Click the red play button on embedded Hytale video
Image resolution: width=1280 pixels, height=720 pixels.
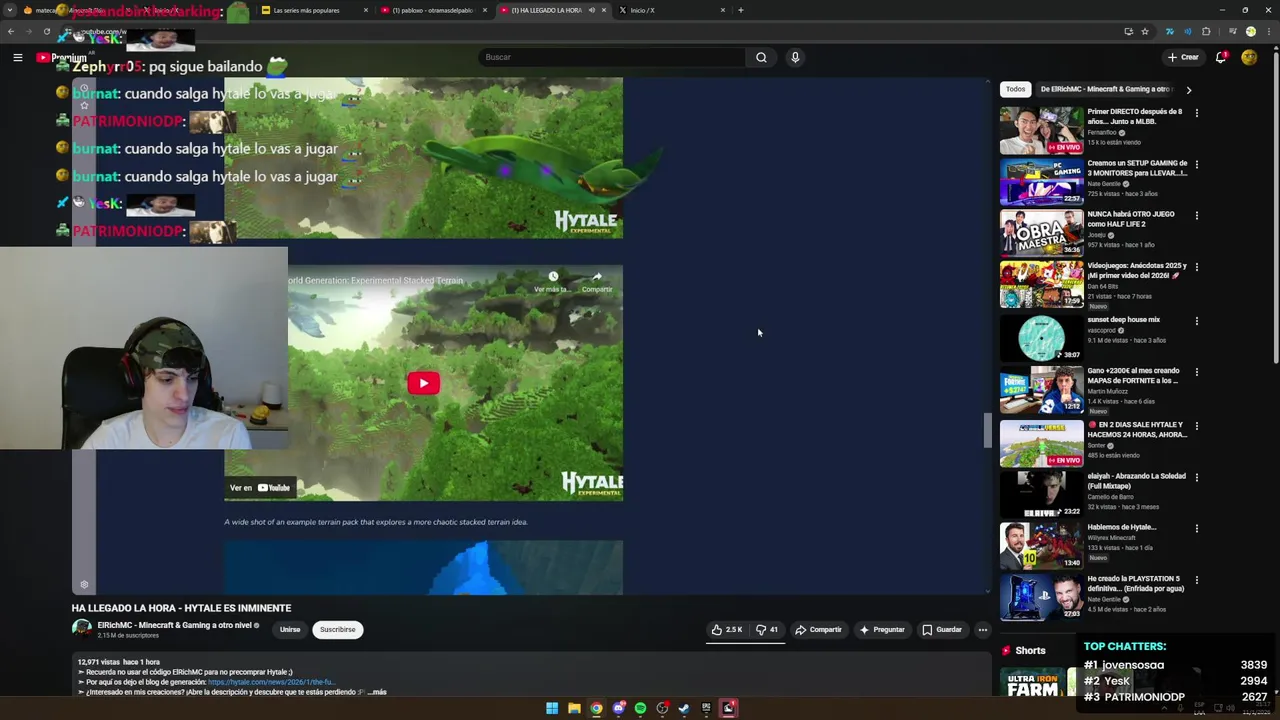pyautogui.click(x=423, y=383)
